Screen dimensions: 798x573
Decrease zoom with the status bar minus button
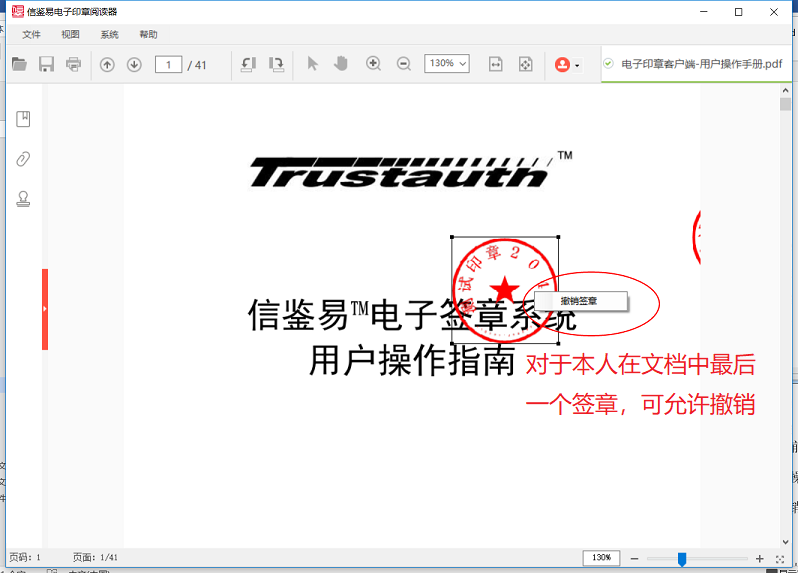[x=634, y=558]
